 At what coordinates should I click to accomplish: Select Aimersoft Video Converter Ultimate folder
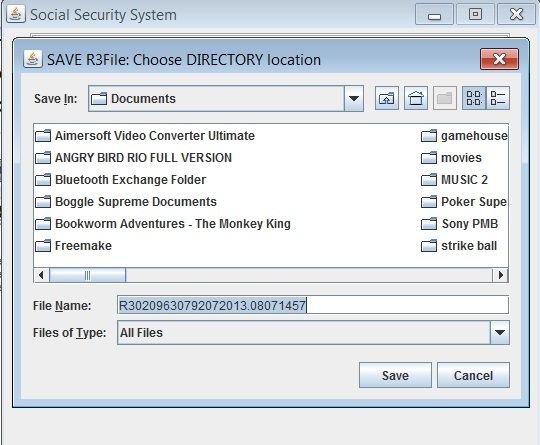(145, 136)
